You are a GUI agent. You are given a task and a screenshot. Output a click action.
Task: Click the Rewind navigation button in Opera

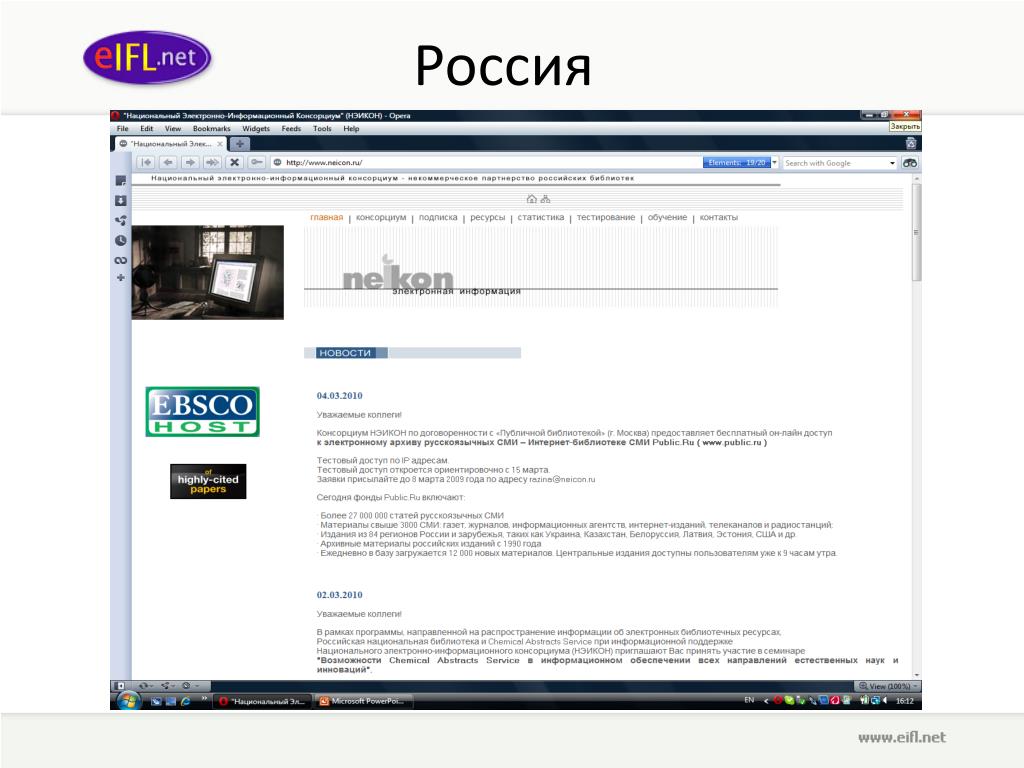click(146, 163)
